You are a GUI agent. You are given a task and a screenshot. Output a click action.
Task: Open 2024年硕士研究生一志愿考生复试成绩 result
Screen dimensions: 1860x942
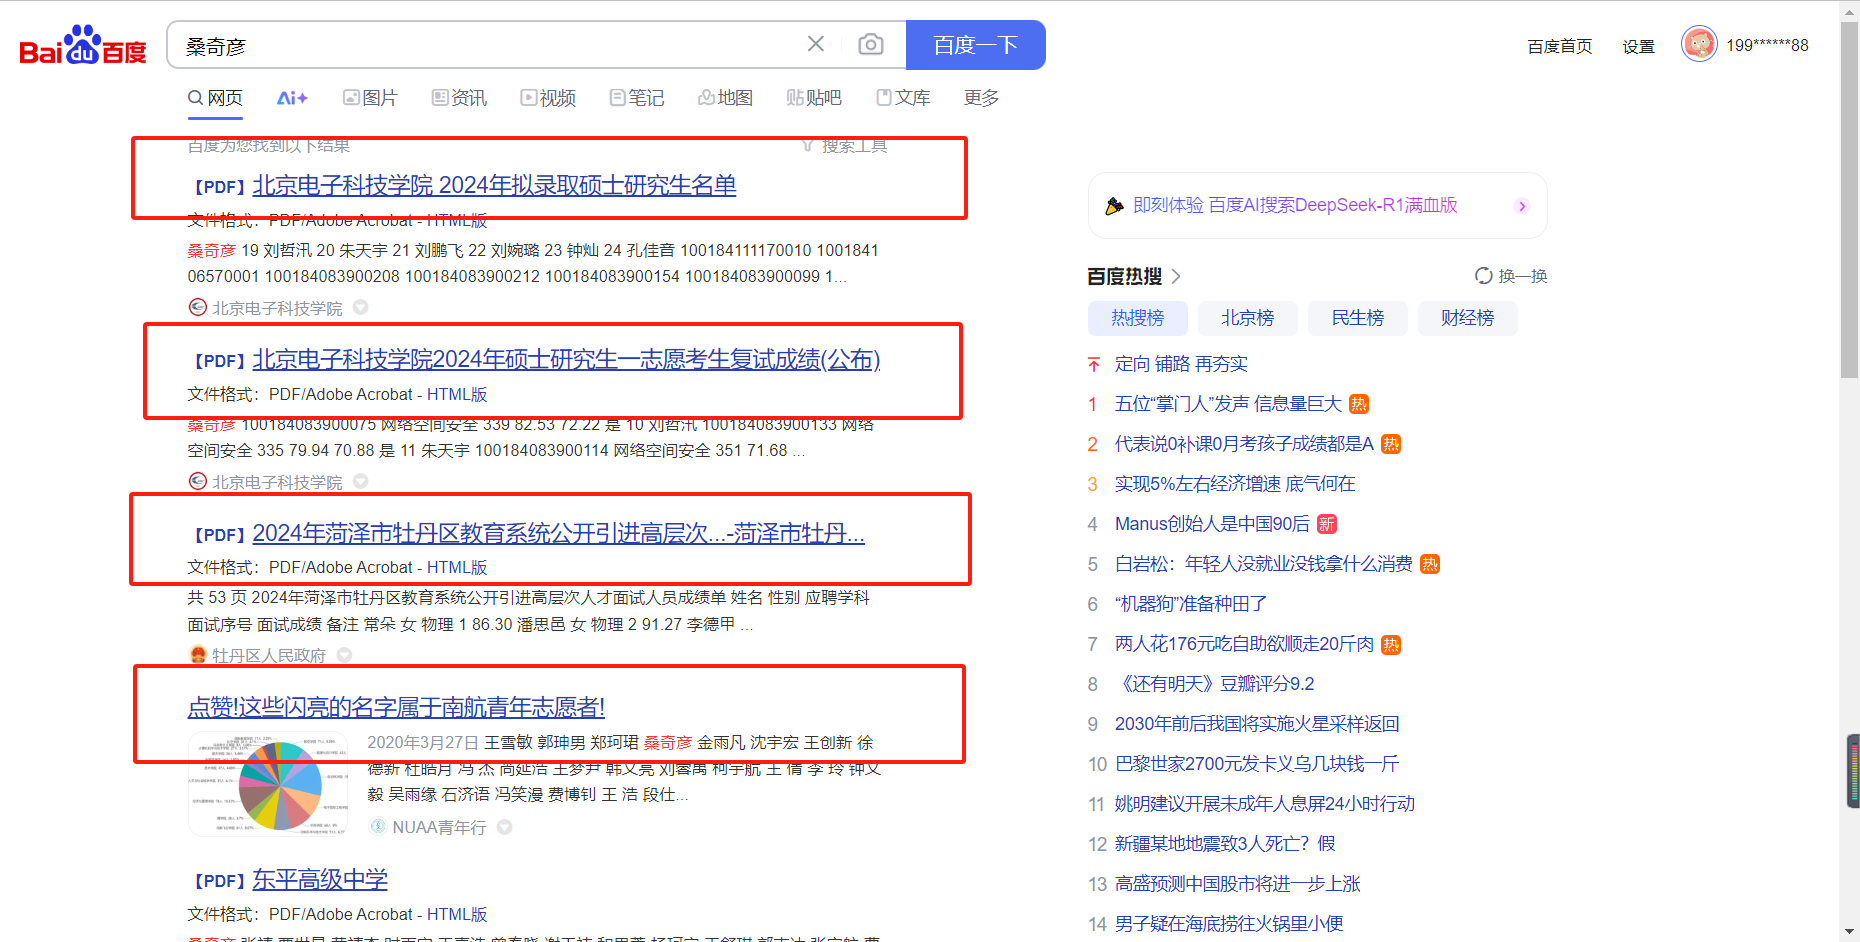click(566, 359)
